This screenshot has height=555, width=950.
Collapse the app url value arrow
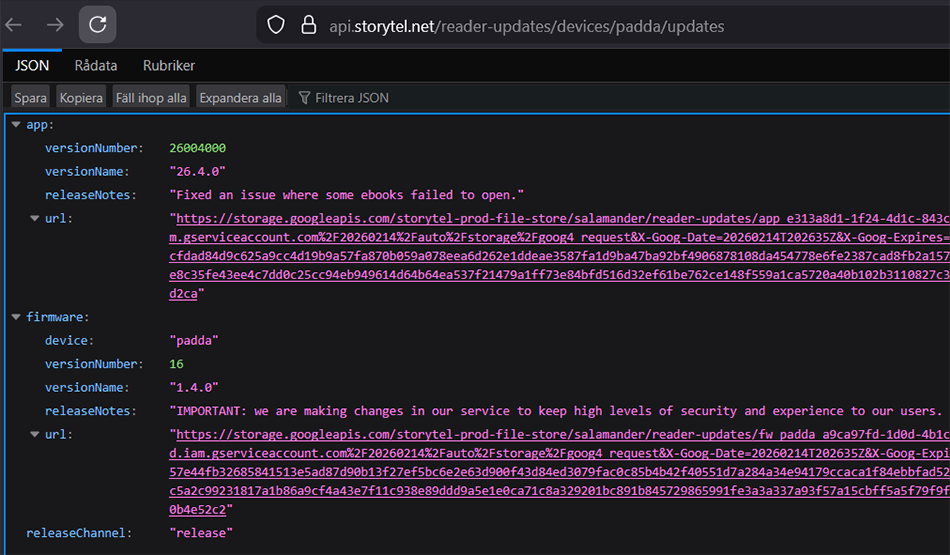(34, 218)
